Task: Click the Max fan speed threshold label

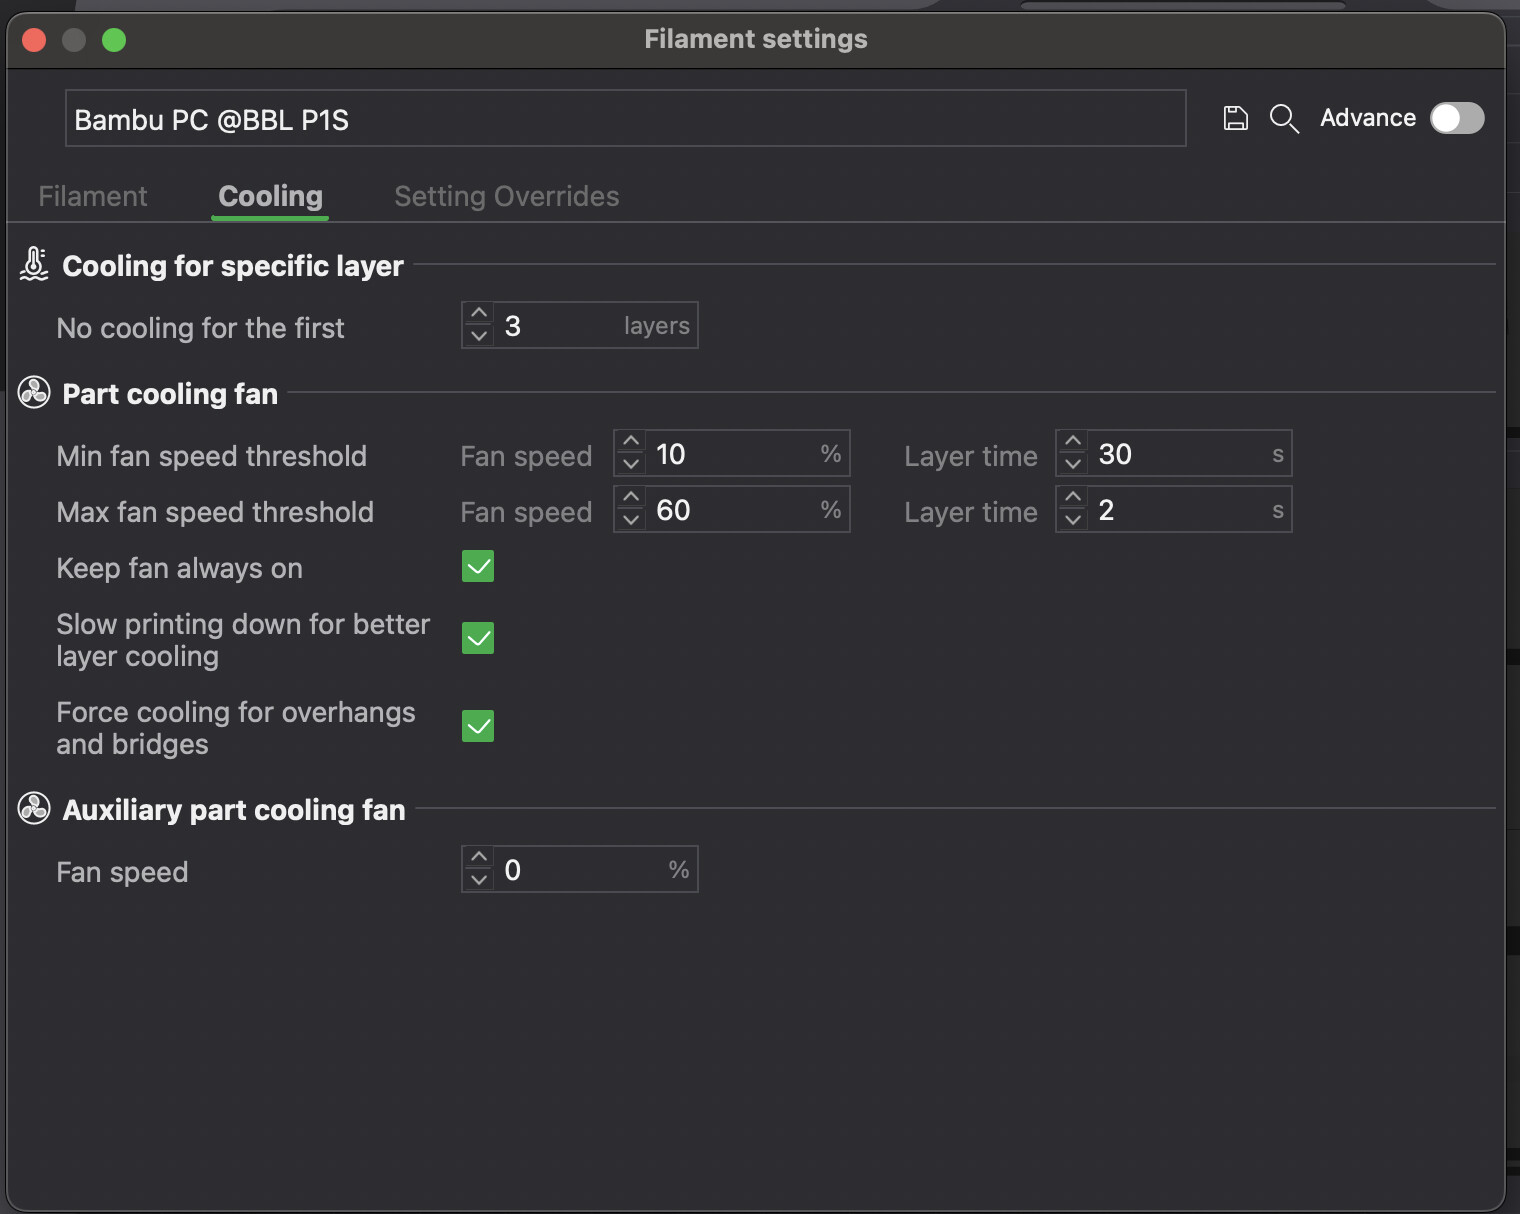Action: (215, 512)
